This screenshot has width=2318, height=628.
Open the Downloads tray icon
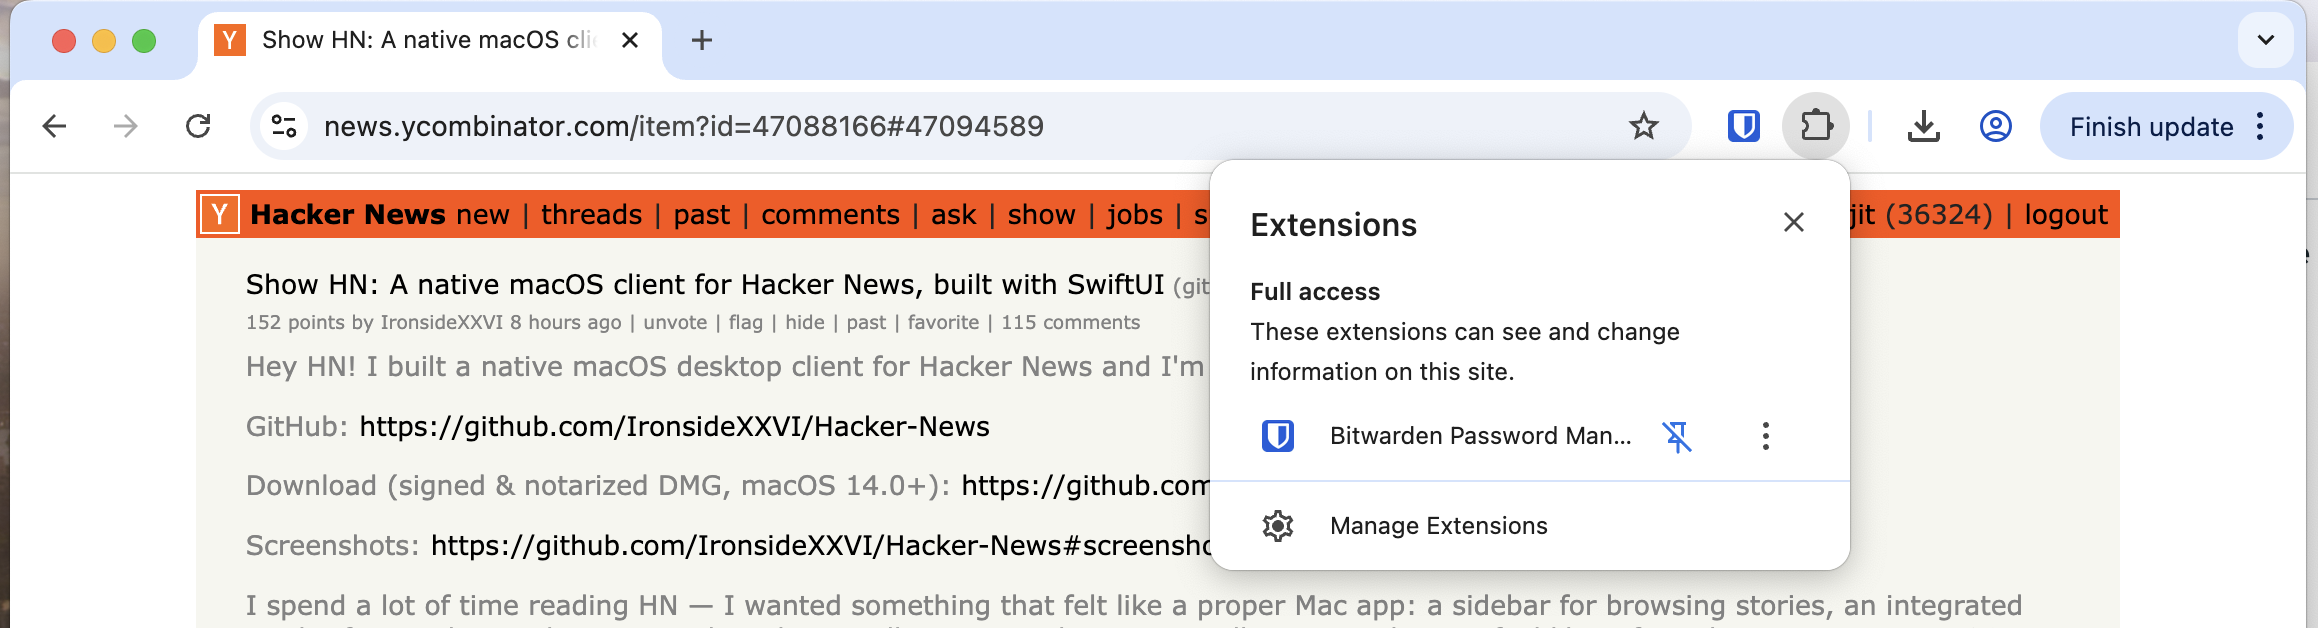pyautogui.click(x=1923, y=126)
